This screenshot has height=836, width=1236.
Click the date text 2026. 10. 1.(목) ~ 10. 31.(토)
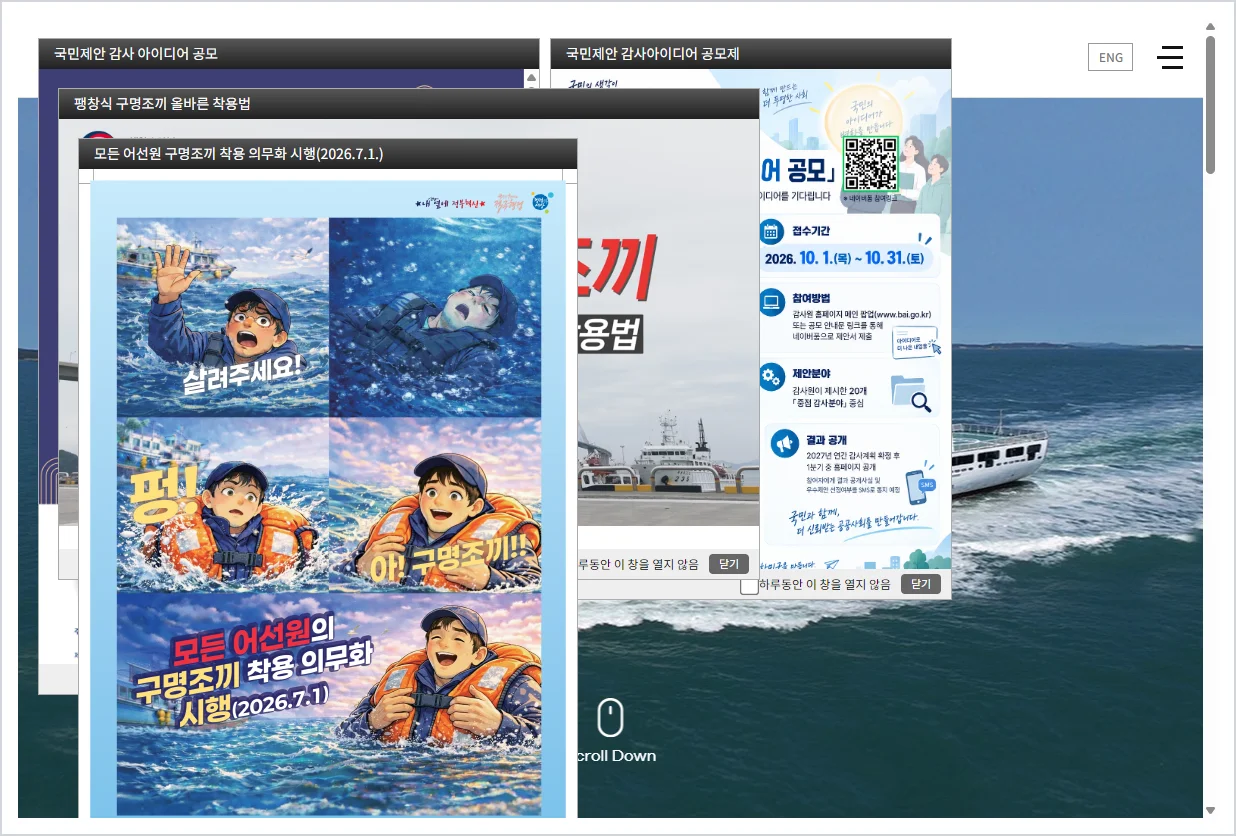(x=843, y=258)
